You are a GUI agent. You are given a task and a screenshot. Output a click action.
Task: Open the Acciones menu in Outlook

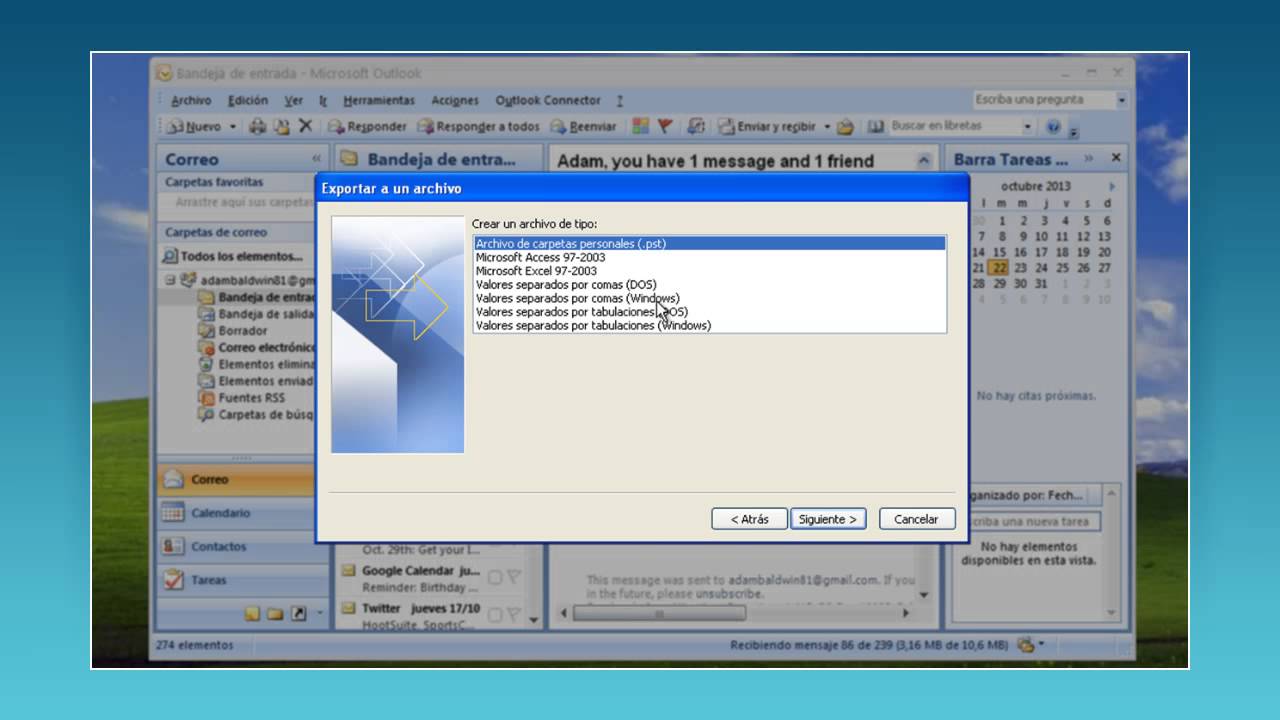[x=455, y=101]
